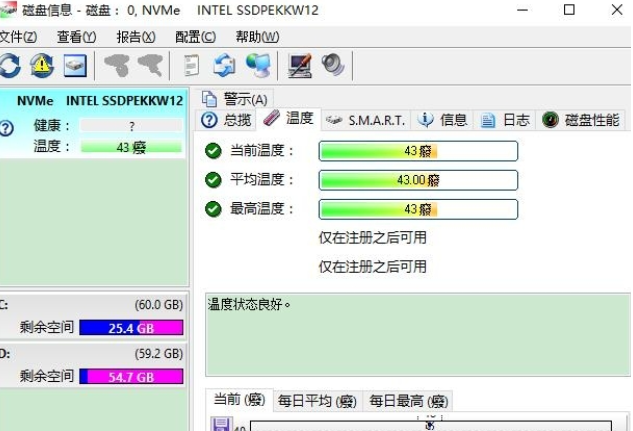Select the 当前 temperature chart tab
This screenshot has width=633, height=431.
point(239,400)
